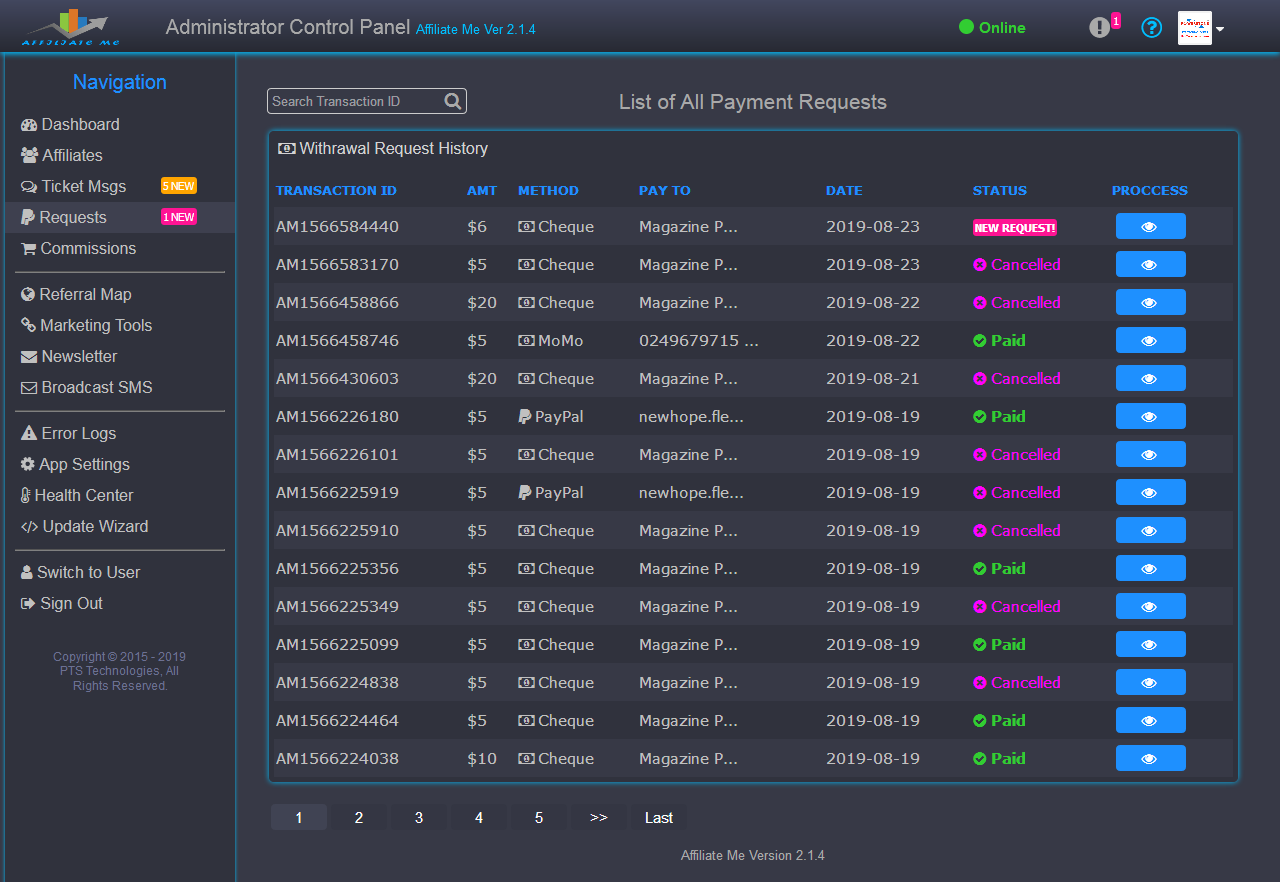Go to page 3 of requests
Viewport: 1280px width, 882px height.
pos(418,818)
